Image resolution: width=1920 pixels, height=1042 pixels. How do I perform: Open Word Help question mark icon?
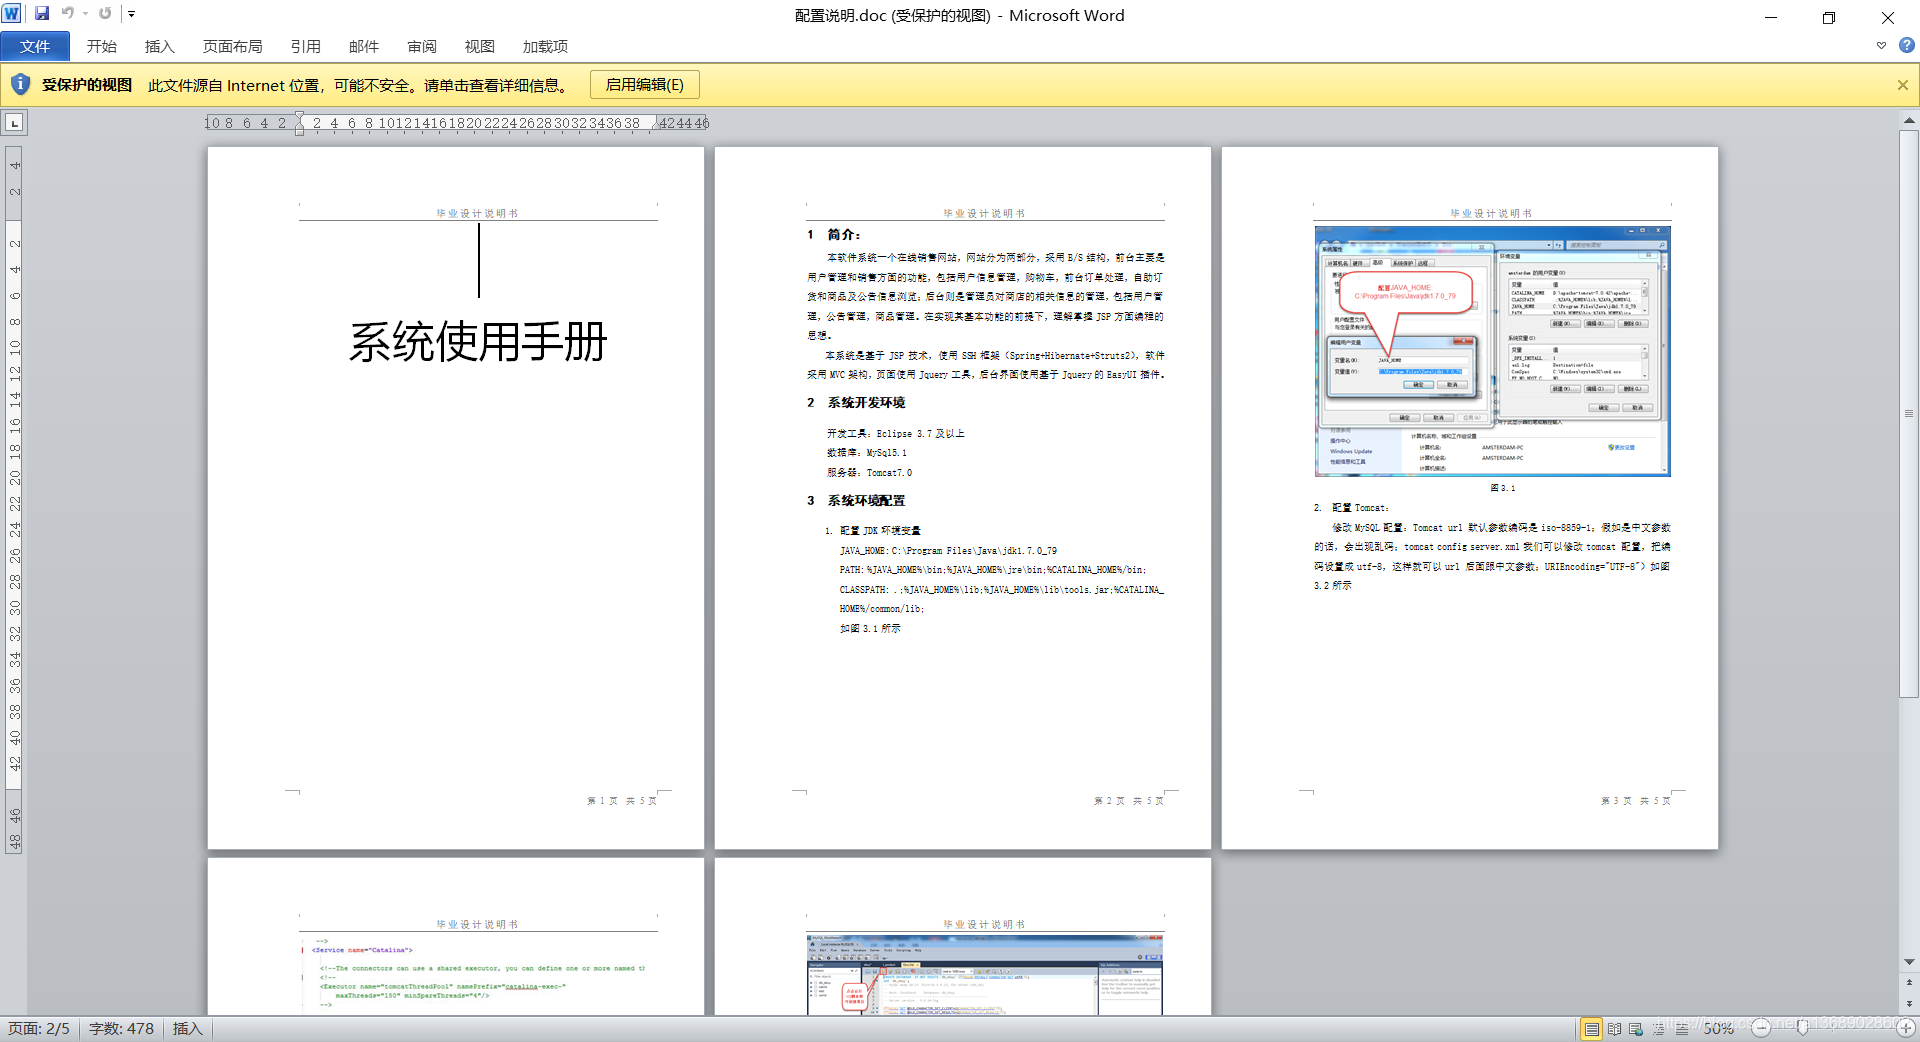coord(1906,45)
